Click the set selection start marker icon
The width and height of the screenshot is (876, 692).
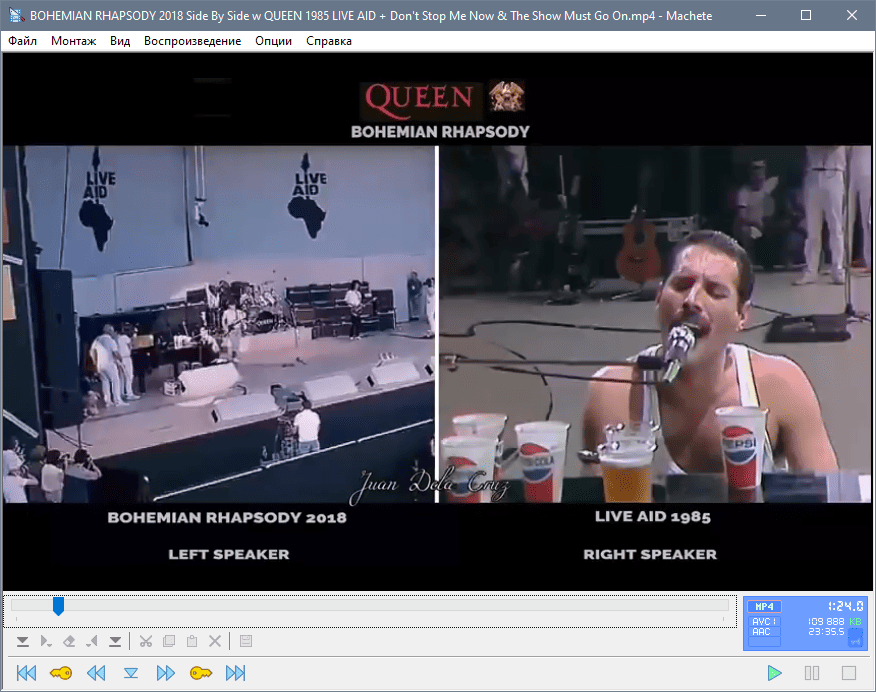(x=22, y=641)
